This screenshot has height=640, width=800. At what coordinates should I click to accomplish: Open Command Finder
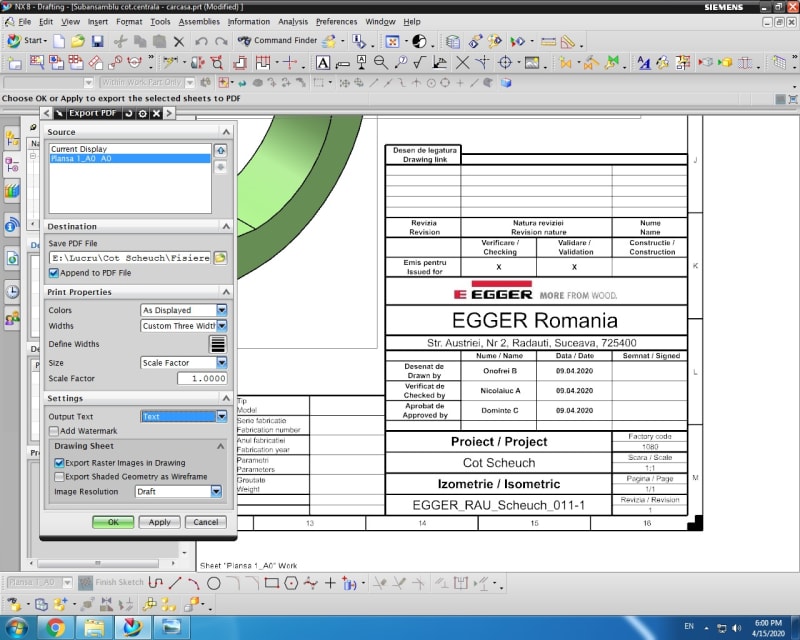point(278,40)
